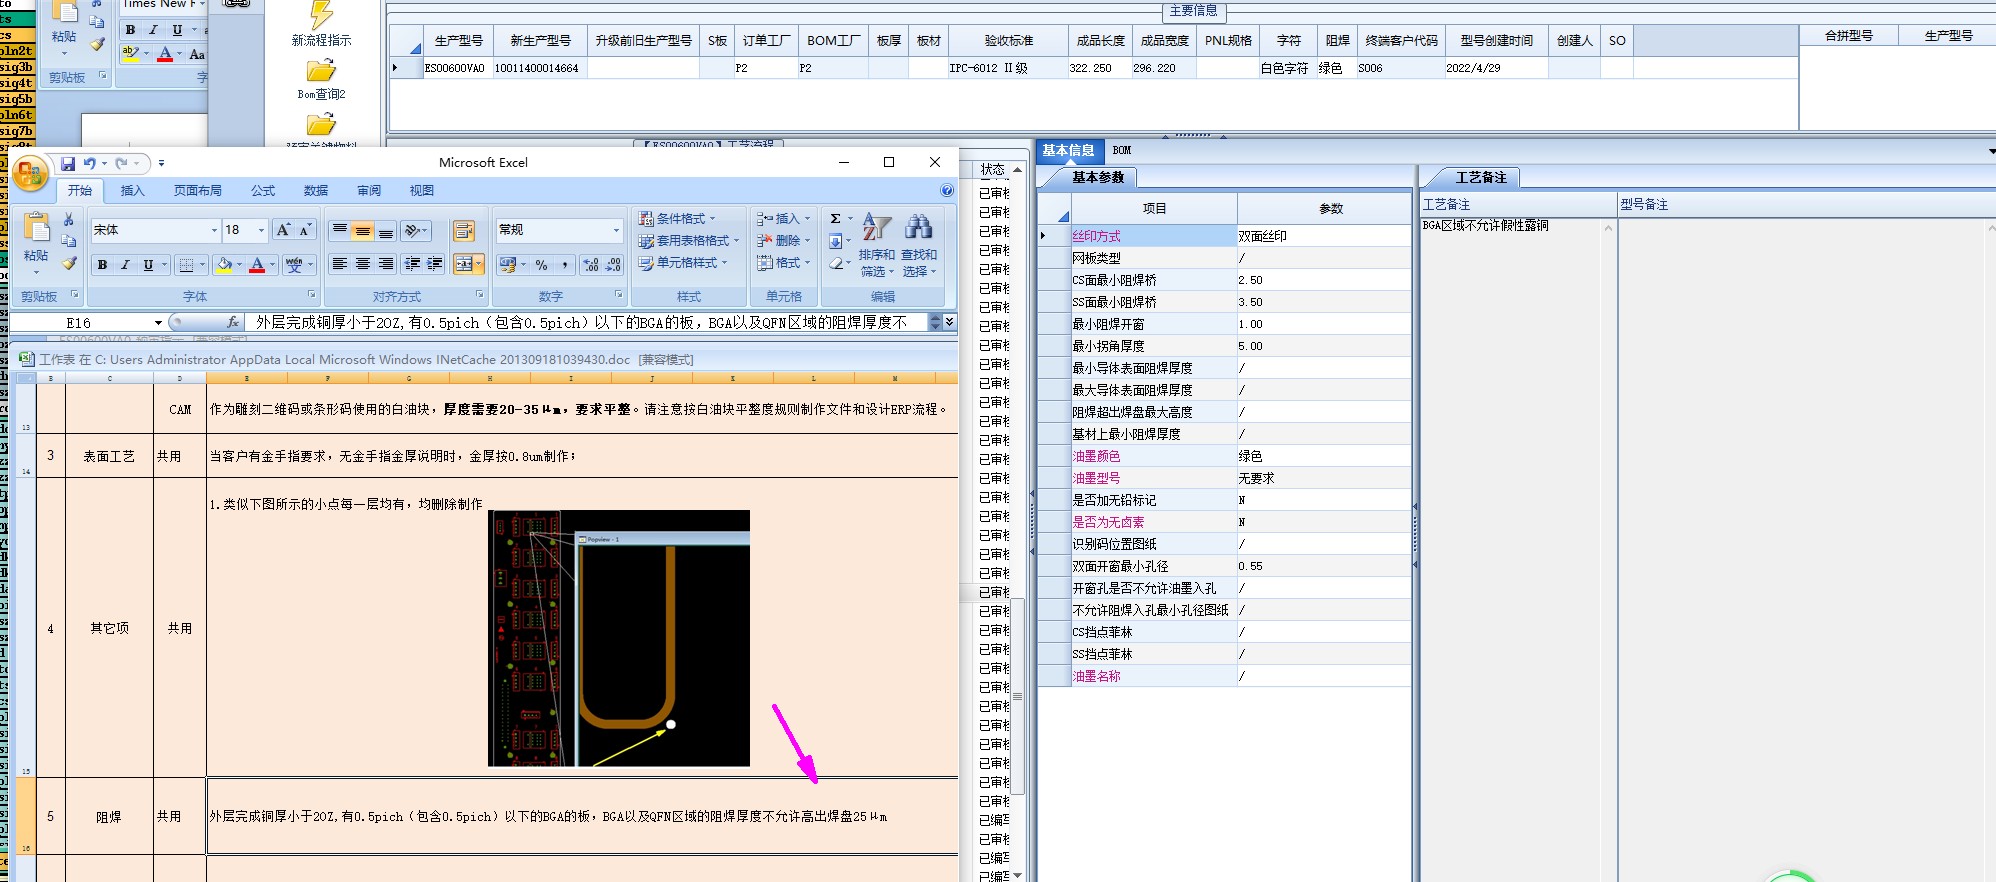Viewport: 1996px width, 882px height.
Task: Undo the last action in Excel
Action: 89,163
